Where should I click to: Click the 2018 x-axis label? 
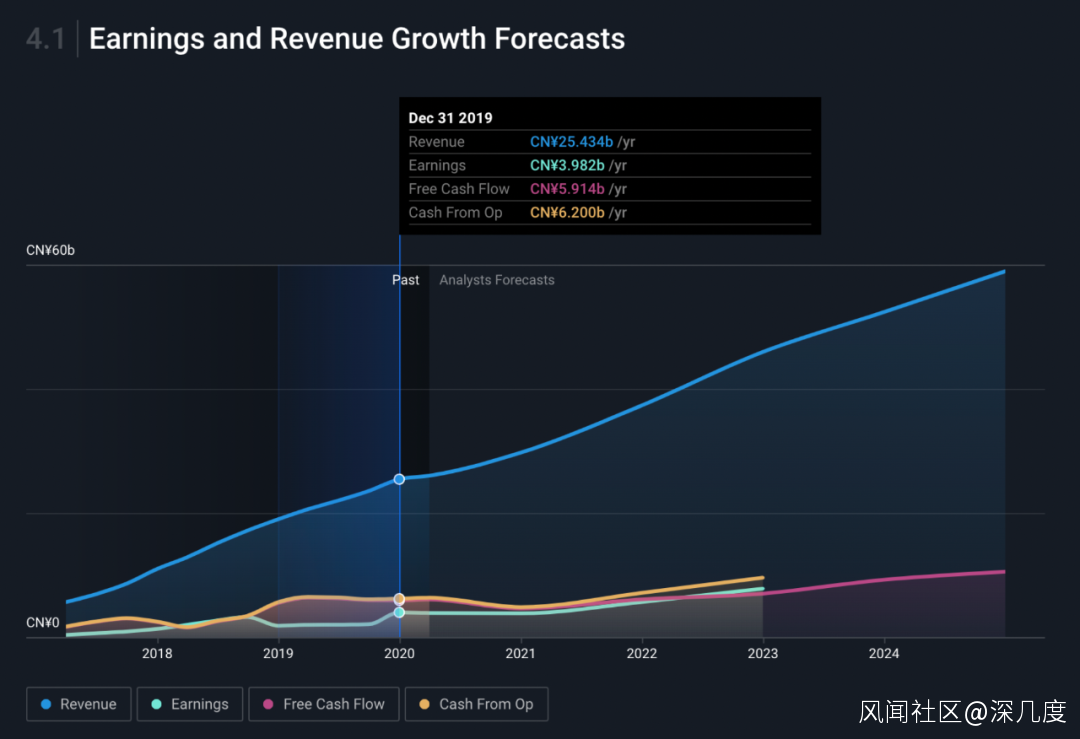tap(157, 653)
